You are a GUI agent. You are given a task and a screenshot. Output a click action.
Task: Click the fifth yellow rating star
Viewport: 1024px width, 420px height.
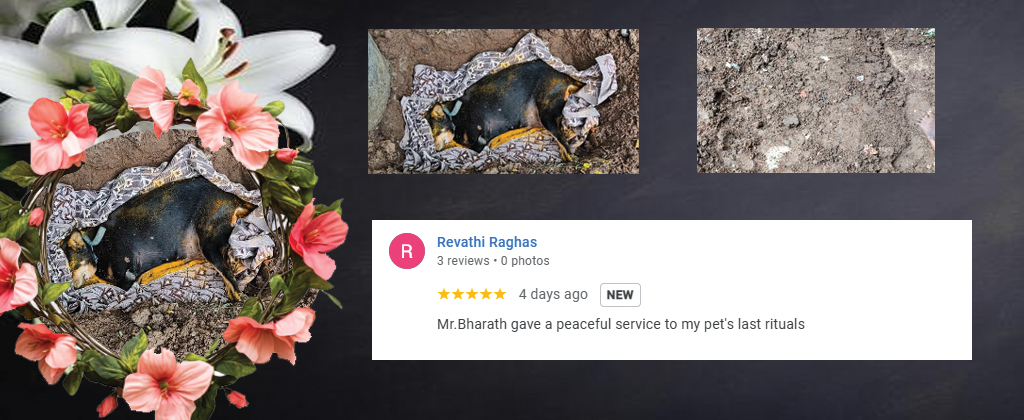pos(500,295)
